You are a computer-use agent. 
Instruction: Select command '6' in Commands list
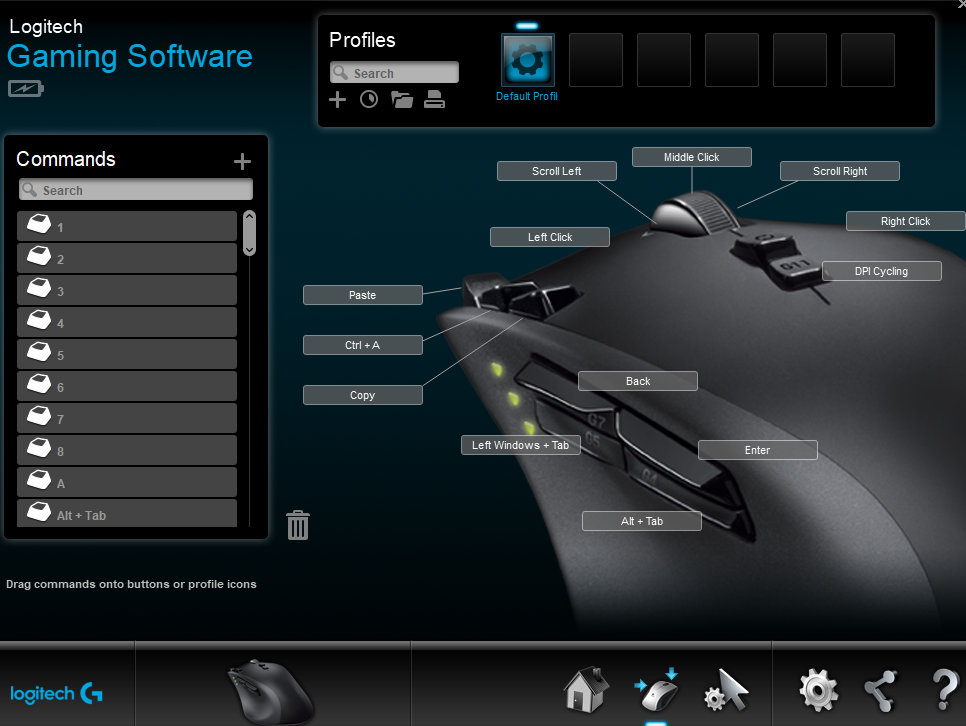127,386
